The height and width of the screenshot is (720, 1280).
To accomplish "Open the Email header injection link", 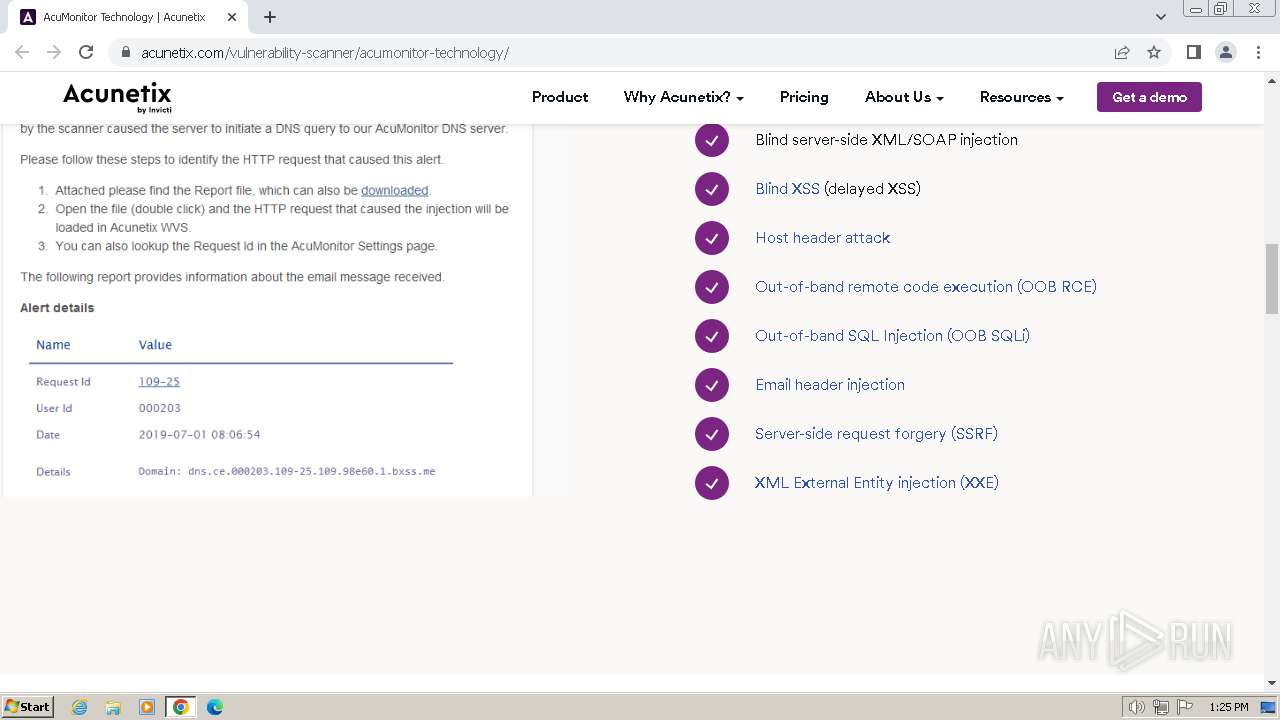I will [830, 385].
